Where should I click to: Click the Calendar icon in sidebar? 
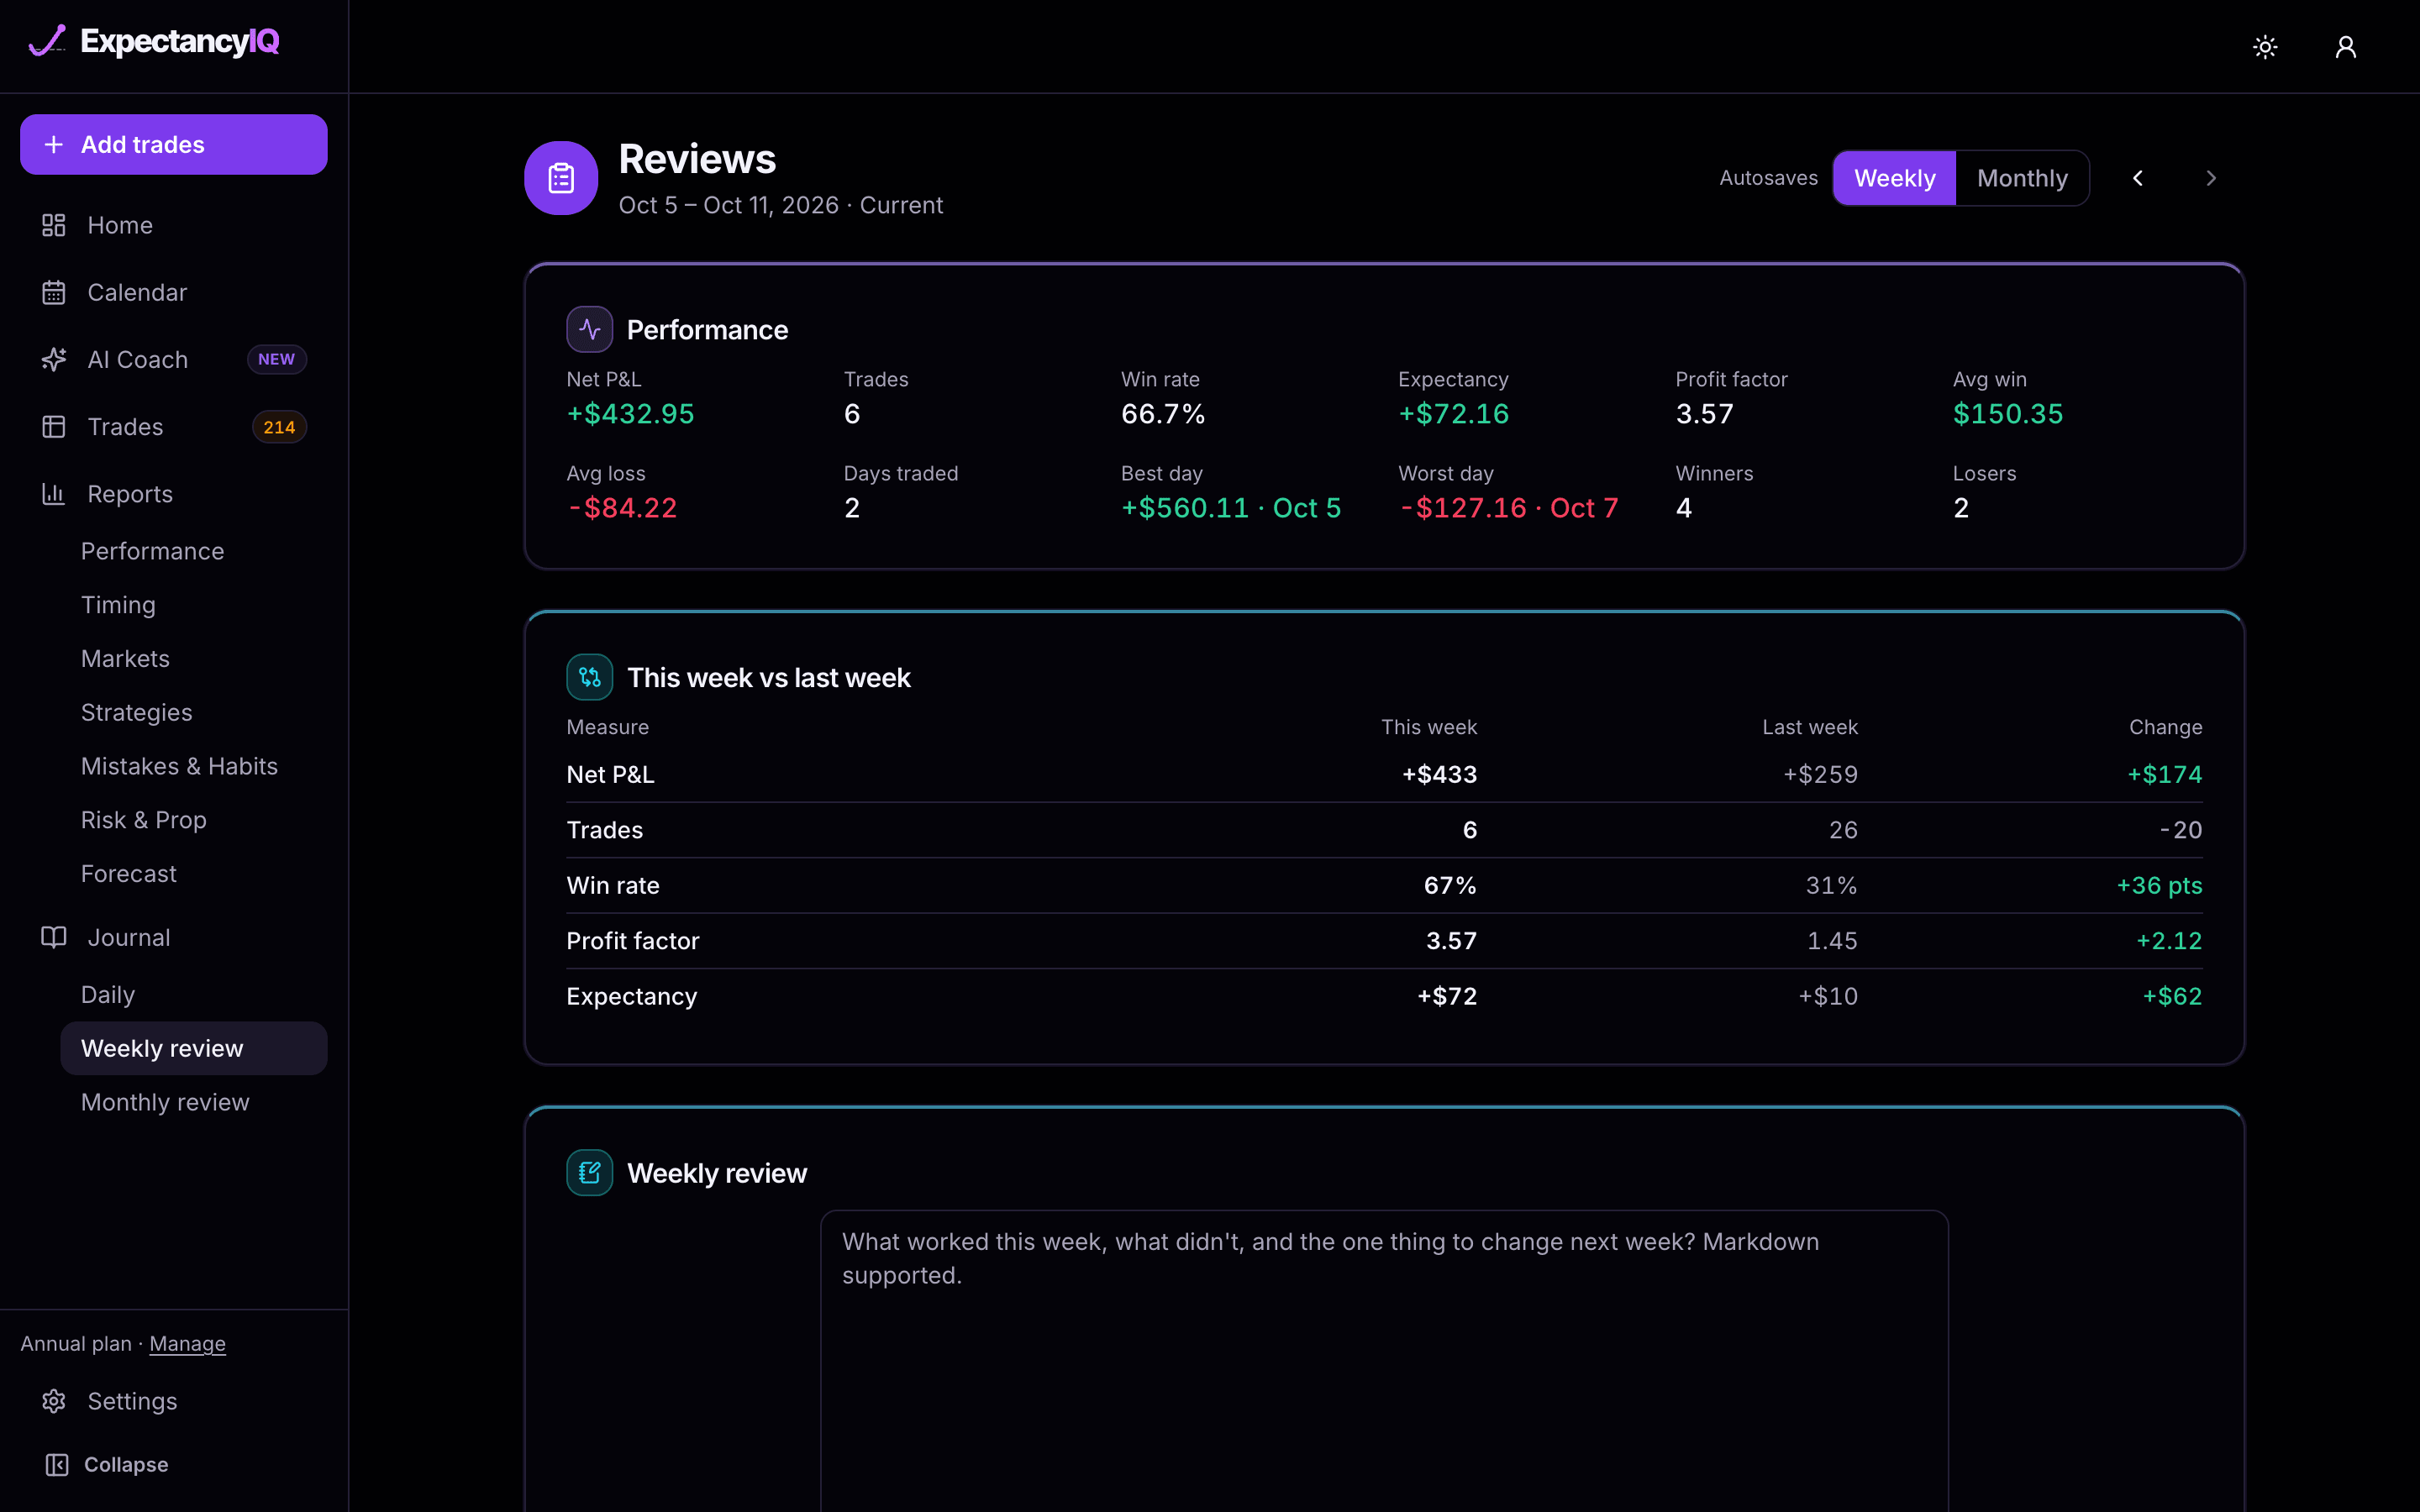coord(54,292)
